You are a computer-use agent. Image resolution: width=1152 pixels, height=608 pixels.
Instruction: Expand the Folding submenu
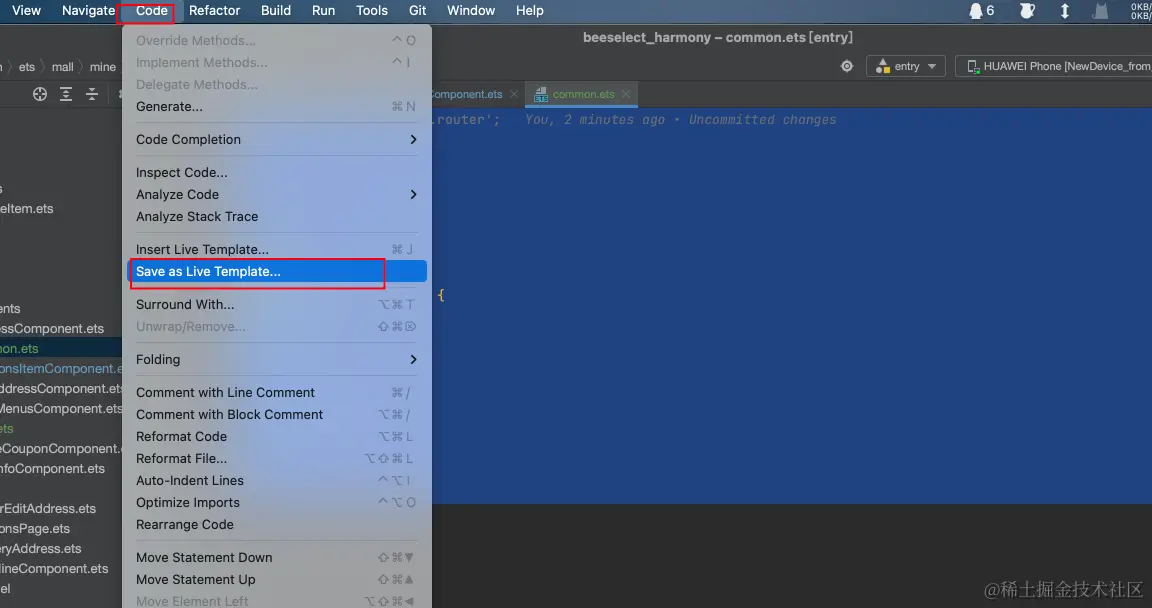click(x=276, y=360)
